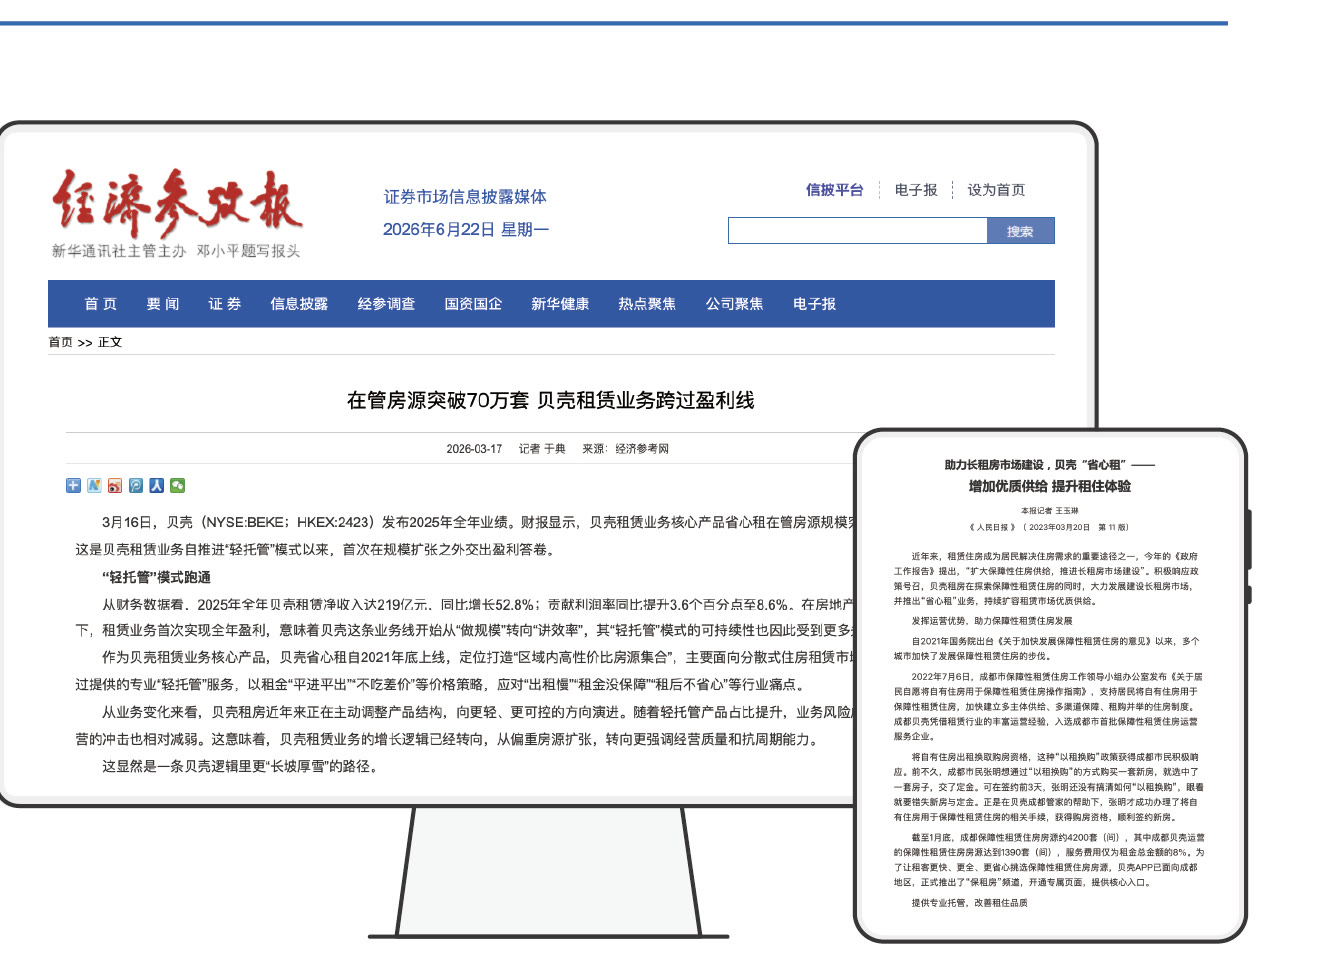Click the source 经济参考网
The height and width of the screenshot is (970, 1330).
(x=642, y=449)
